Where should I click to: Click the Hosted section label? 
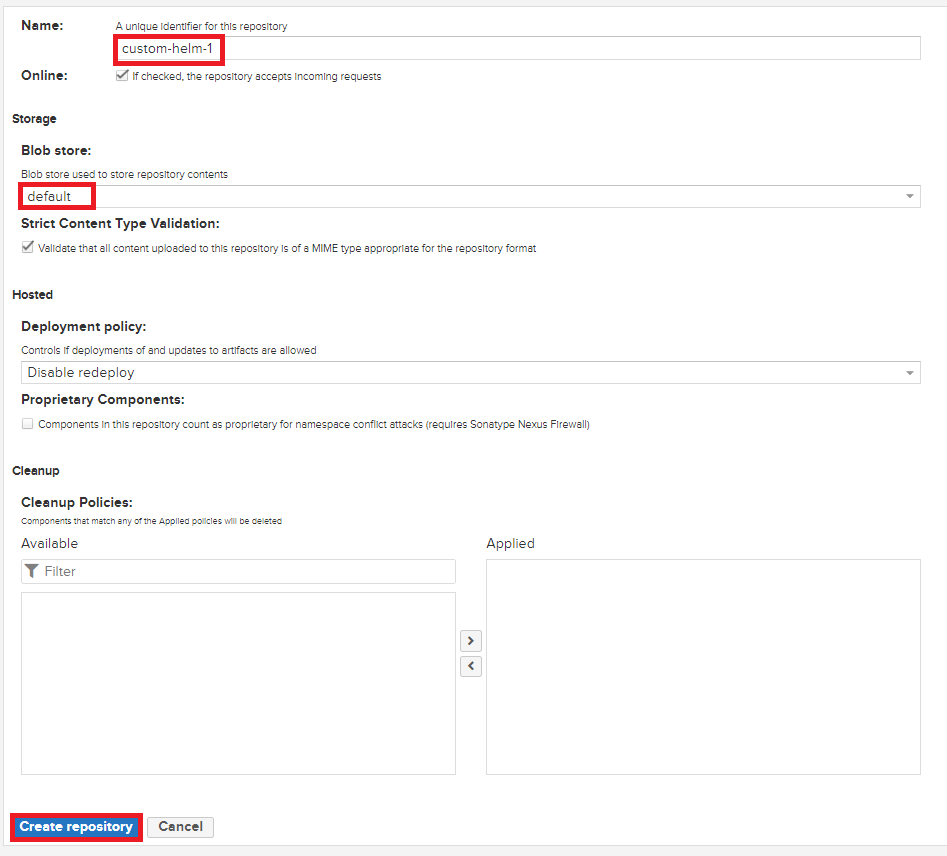tap(31, 294)
